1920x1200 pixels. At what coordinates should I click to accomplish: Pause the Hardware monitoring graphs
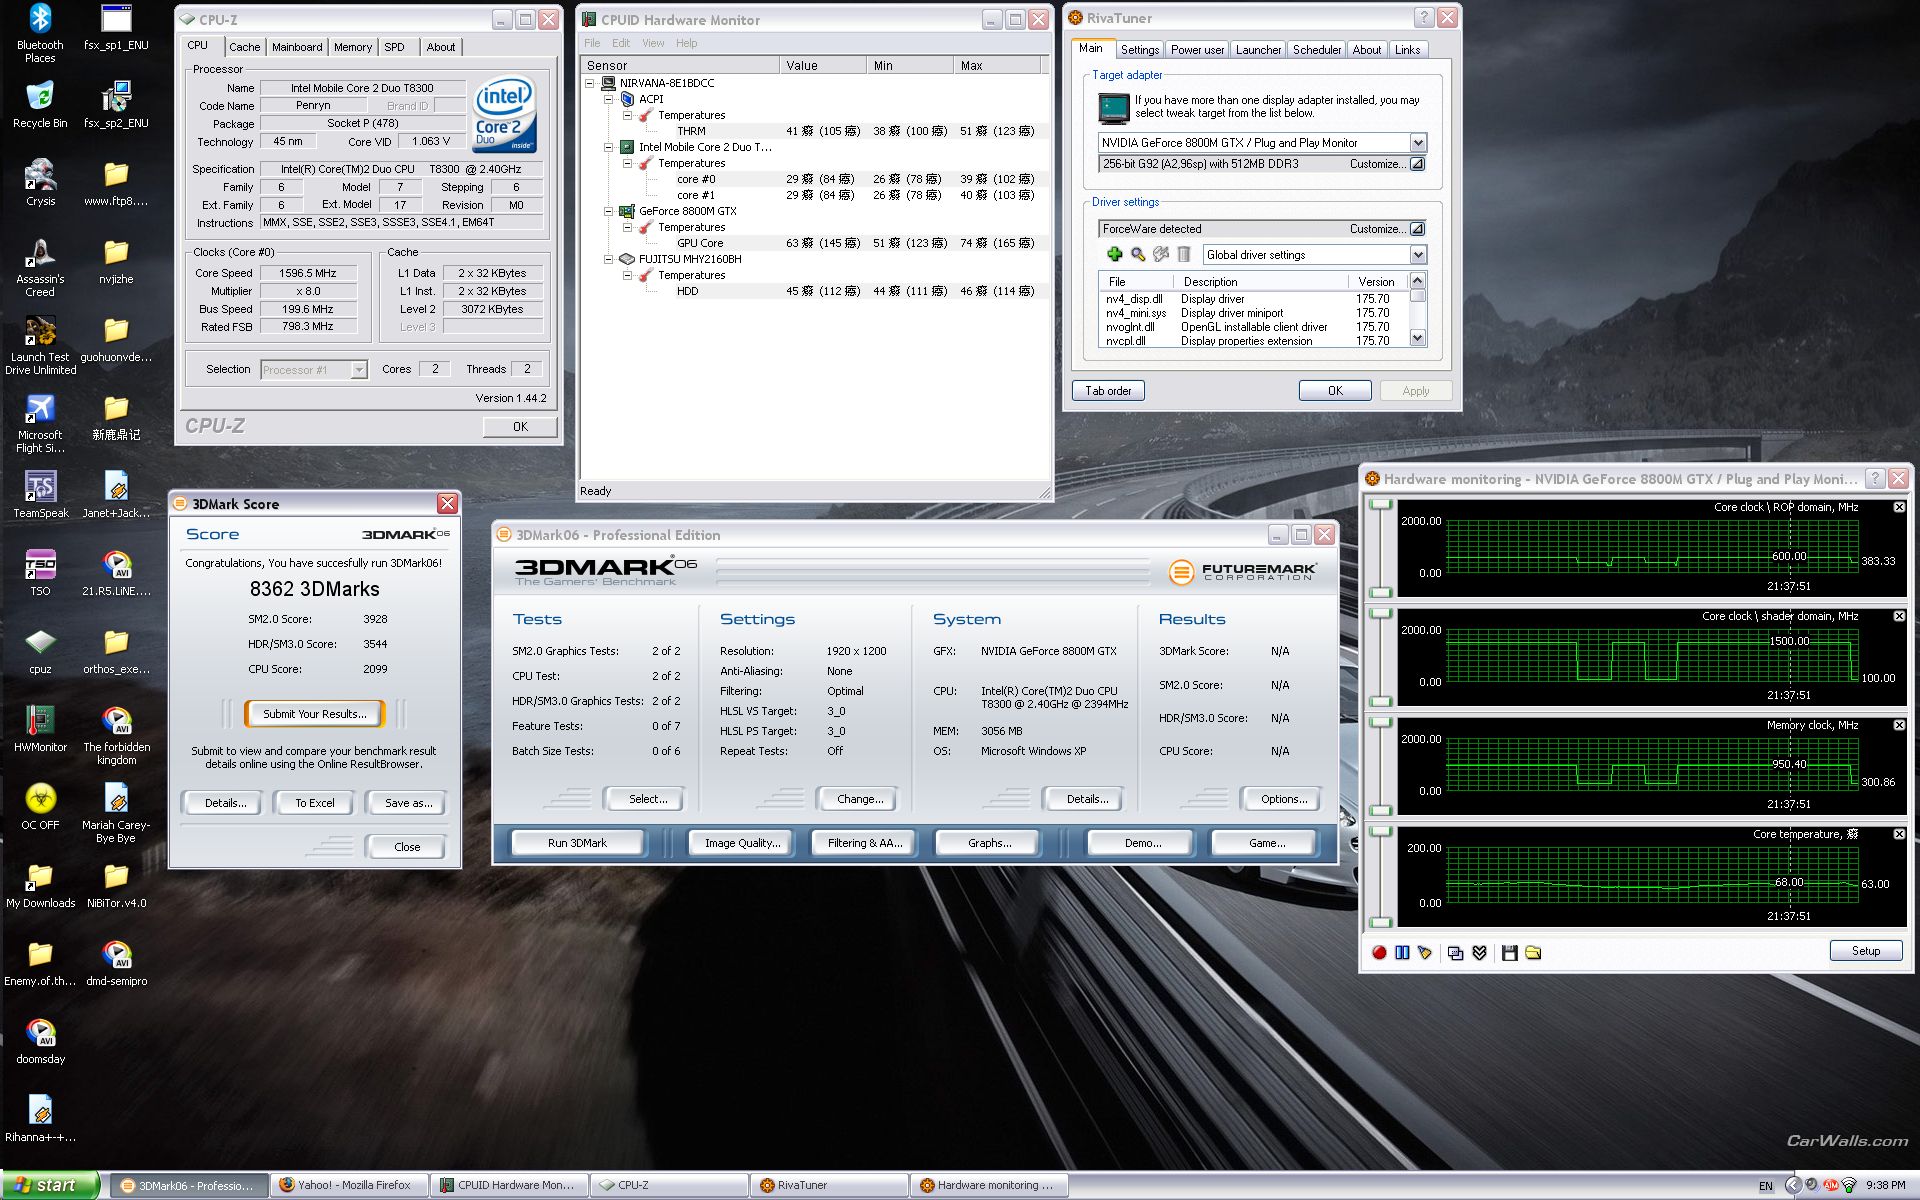pos(1402,953)
